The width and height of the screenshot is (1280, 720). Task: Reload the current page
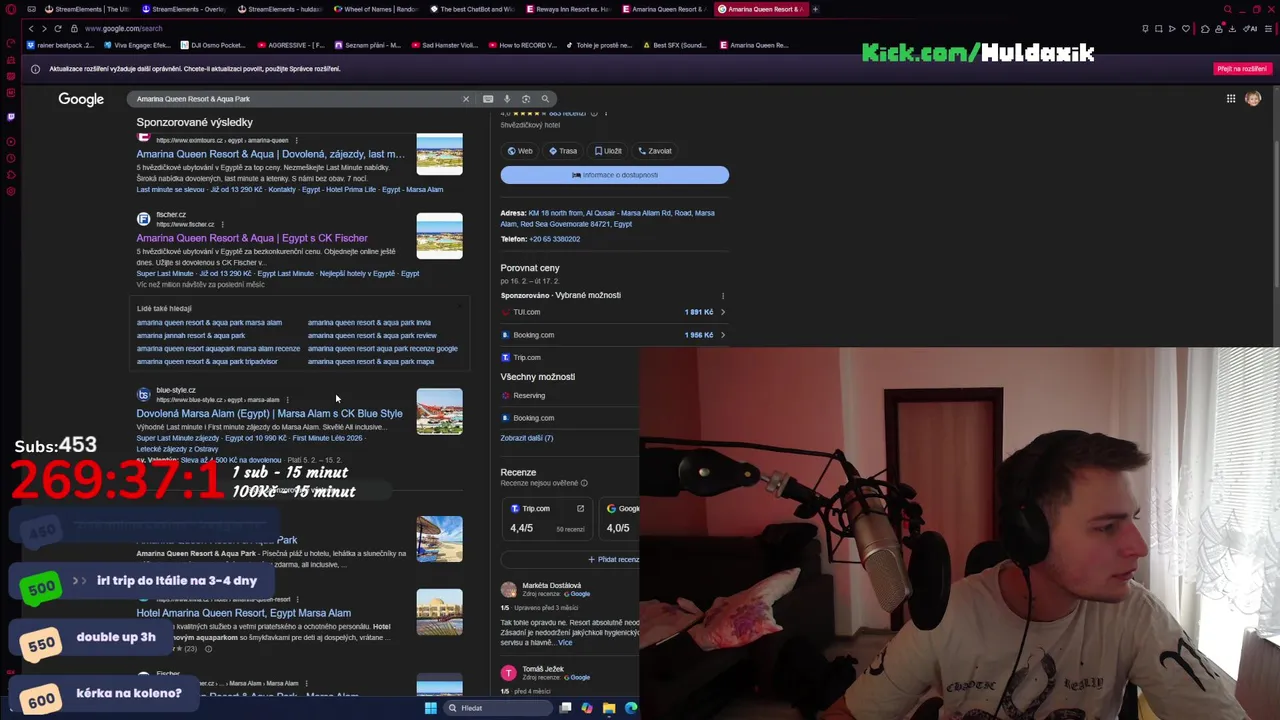[x=58, y=28]
